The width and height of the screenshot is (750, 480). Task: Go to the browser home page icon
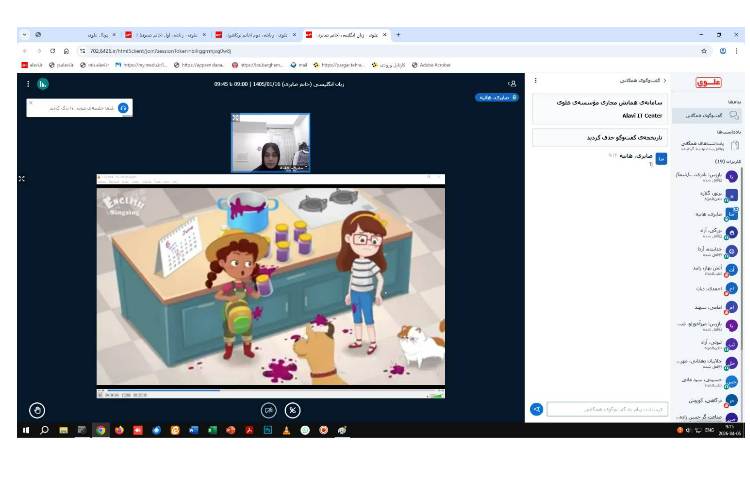tap(66, 51)
